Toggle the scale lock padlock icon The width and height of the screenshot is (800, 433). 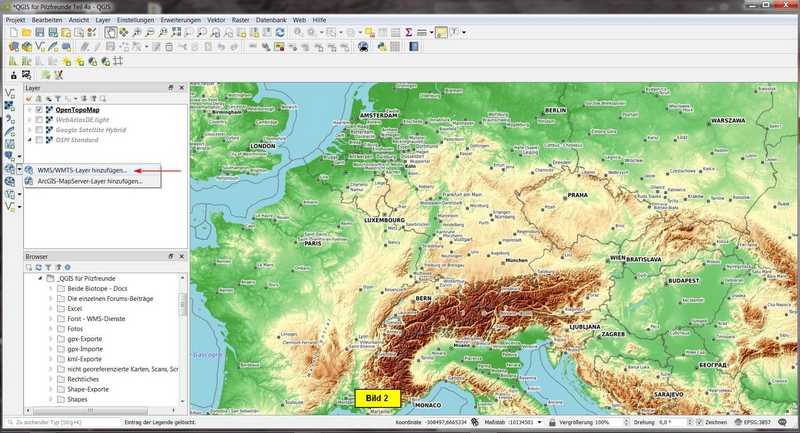pyautogui.click(x=552, y=422)
